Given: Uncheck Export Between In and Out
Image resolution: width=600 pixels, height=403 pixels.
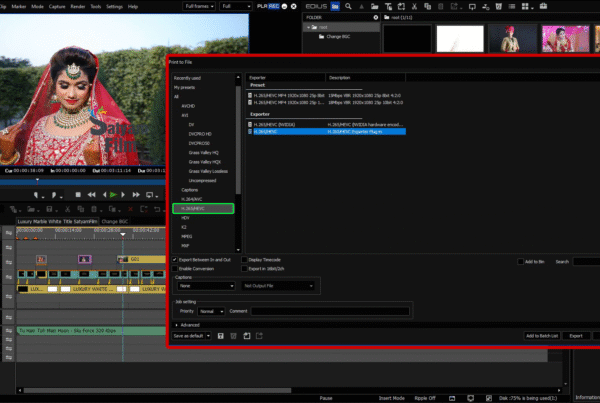Looking at the screenshot, I should tap(175, 260).
